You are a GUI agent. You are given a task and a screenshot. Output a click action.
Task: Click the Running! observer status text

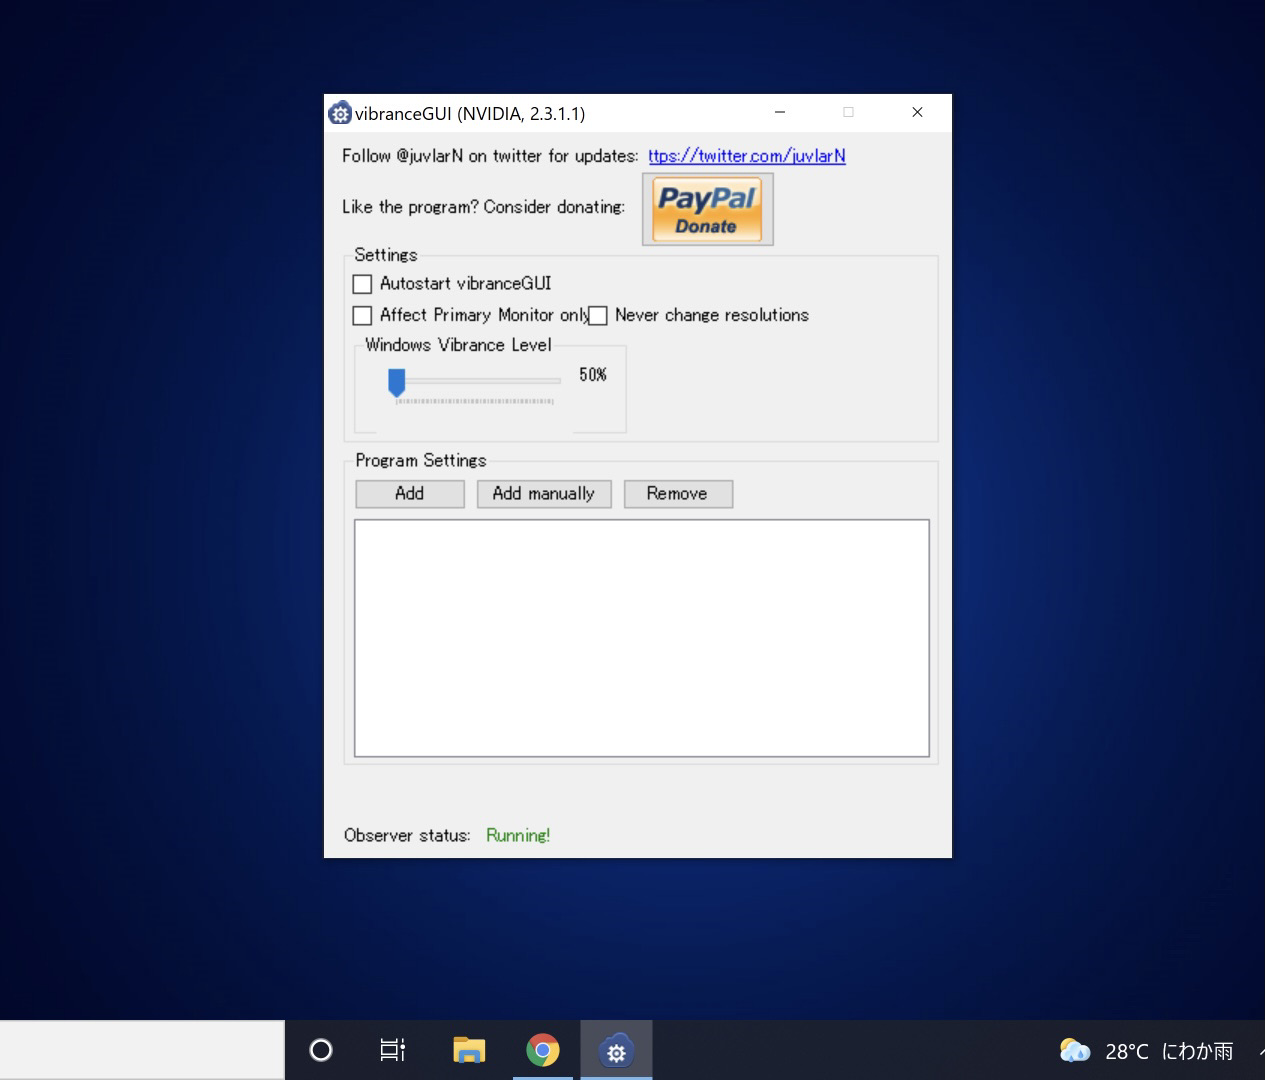click(517, 835)
